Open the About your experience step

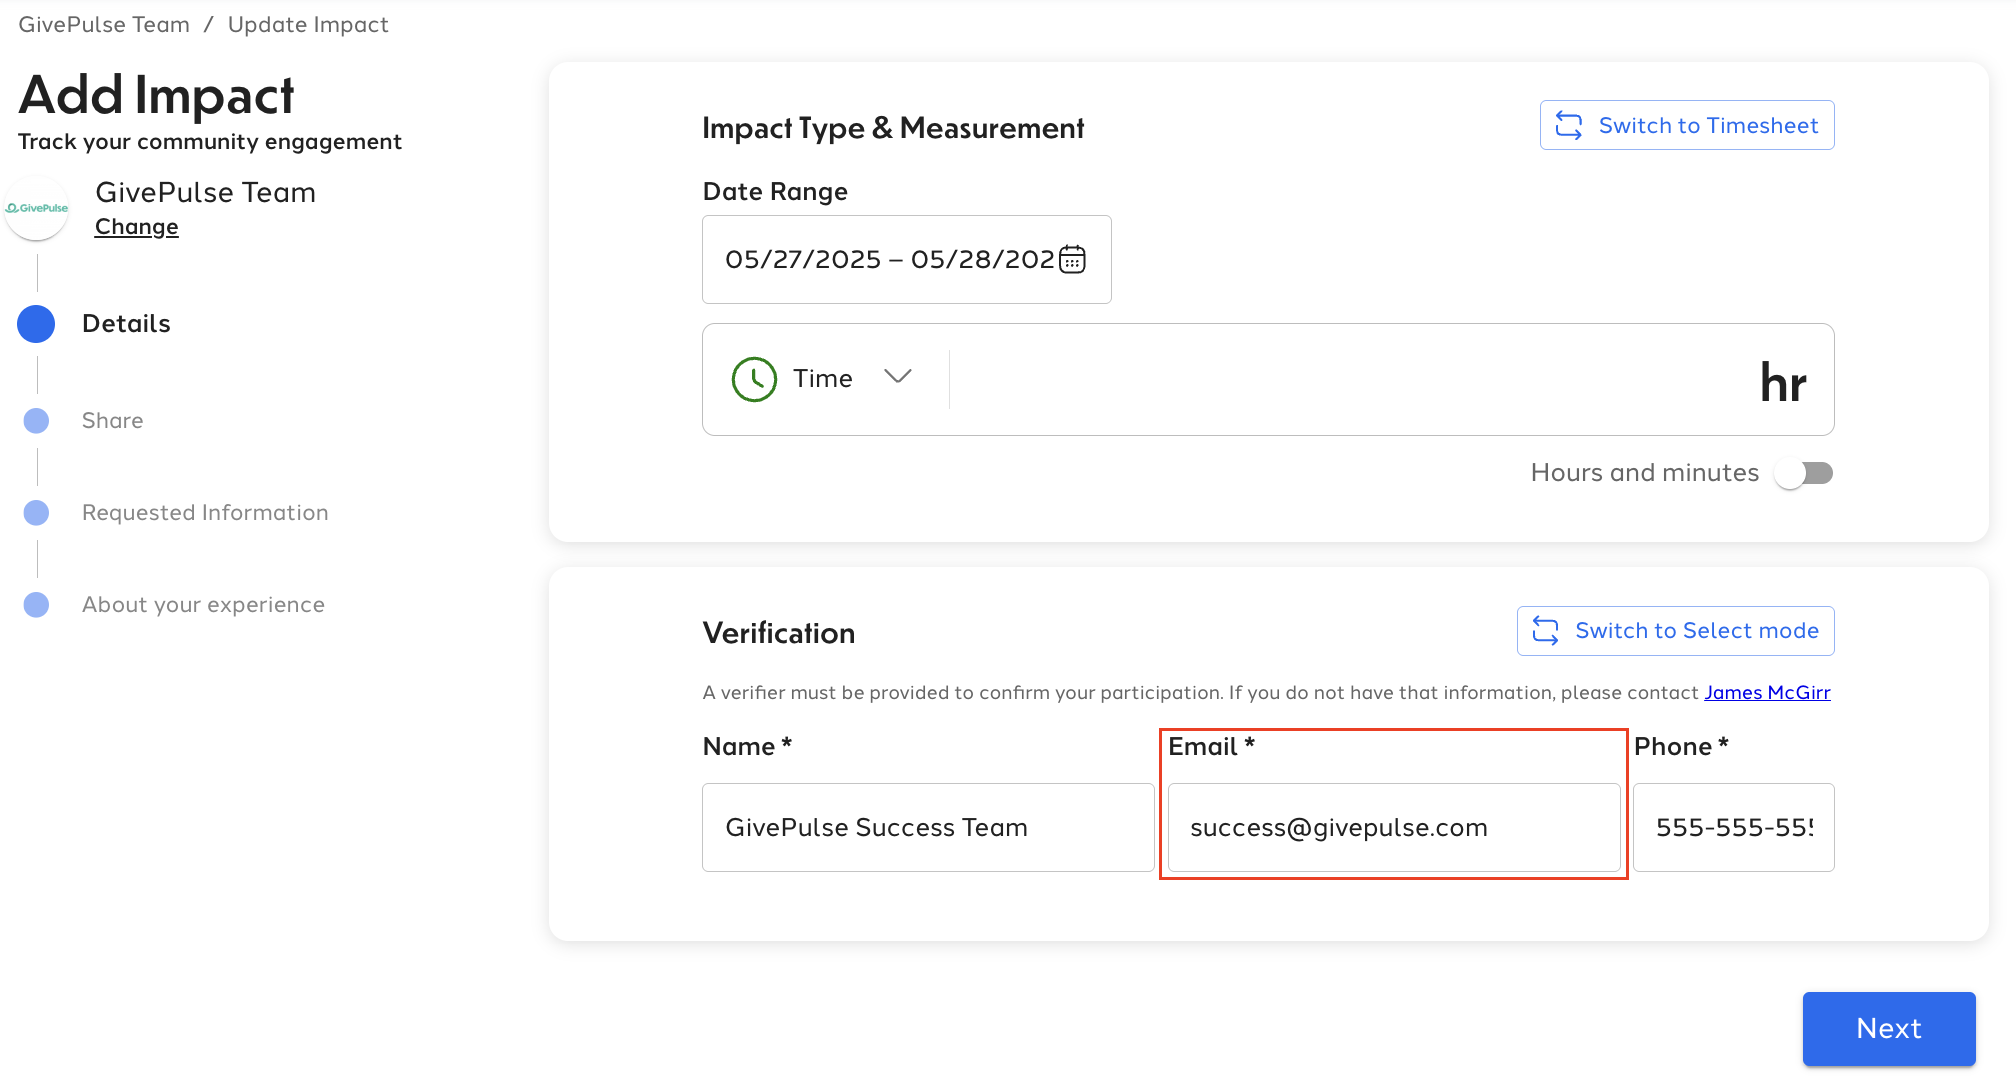[203, 605]
